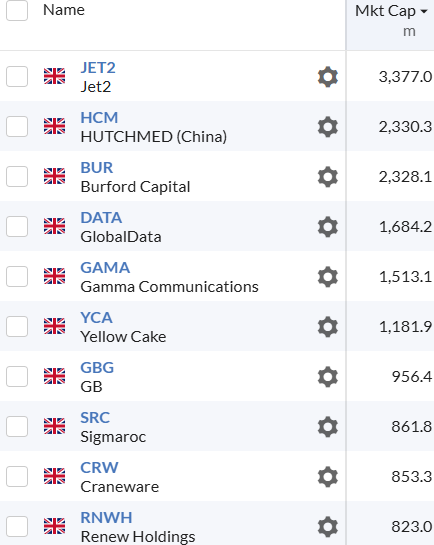434x545 pixels.
Task: Select the checkbox for Renew Holdings
Action: coord(17,527)
